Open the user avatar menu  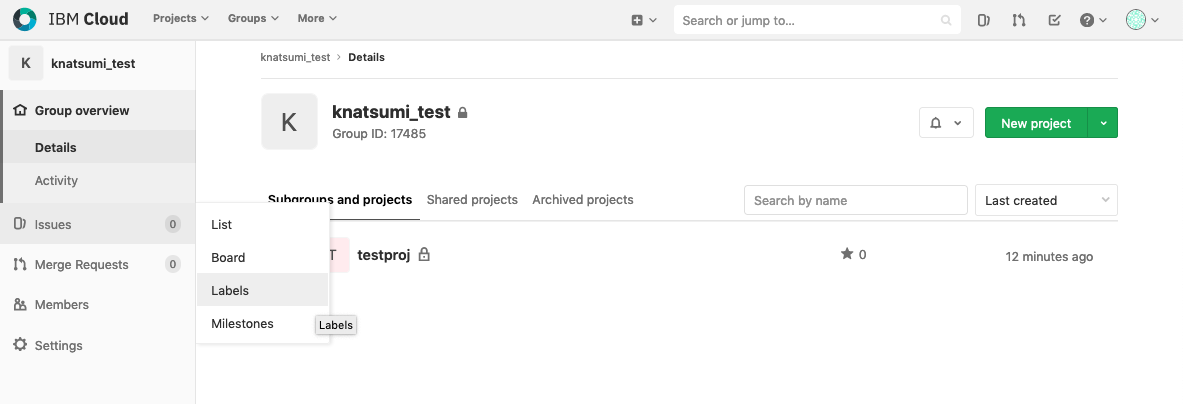tap(1142, 20)
